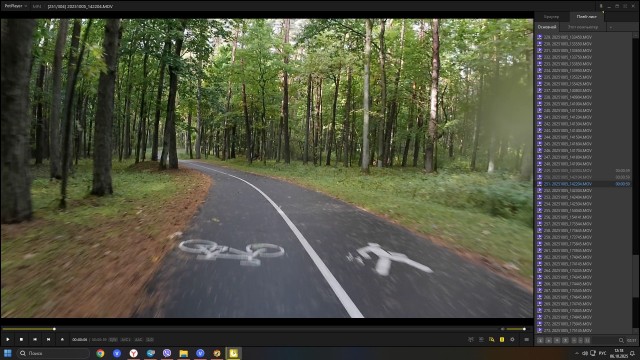Click the PotPlayer taskbar icon
Image resolution: width=640 pixels, height=360 pixels.
click(x=233, y=353)
